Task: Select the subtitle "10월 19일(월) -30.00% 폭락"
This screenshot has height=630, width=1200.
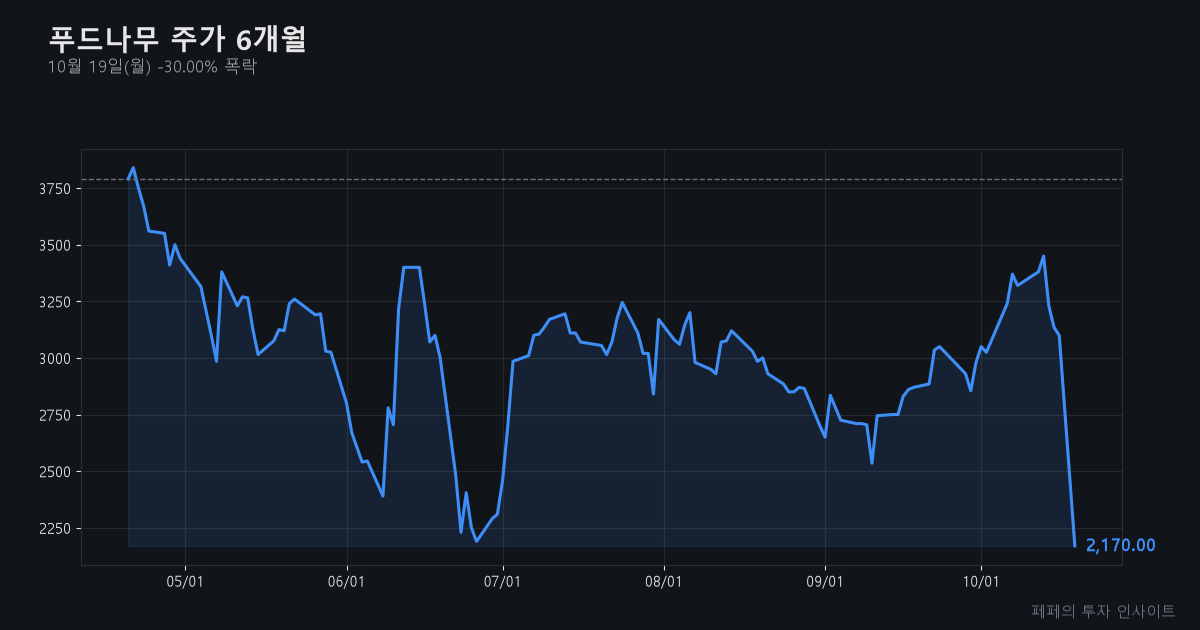Action: tap(152, 67)
